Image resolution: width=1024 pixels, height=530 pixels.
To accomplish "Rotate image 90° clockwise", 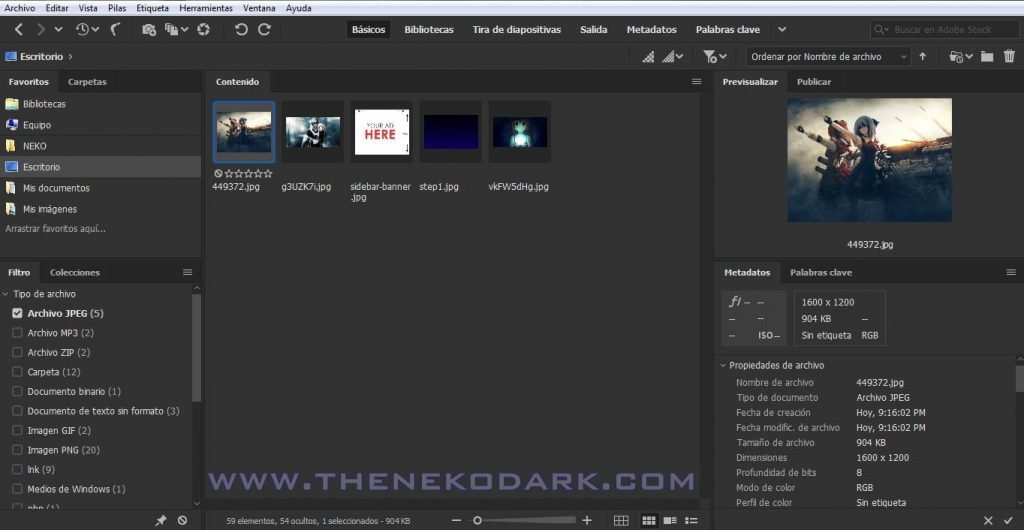I will [x=265, y=30].
